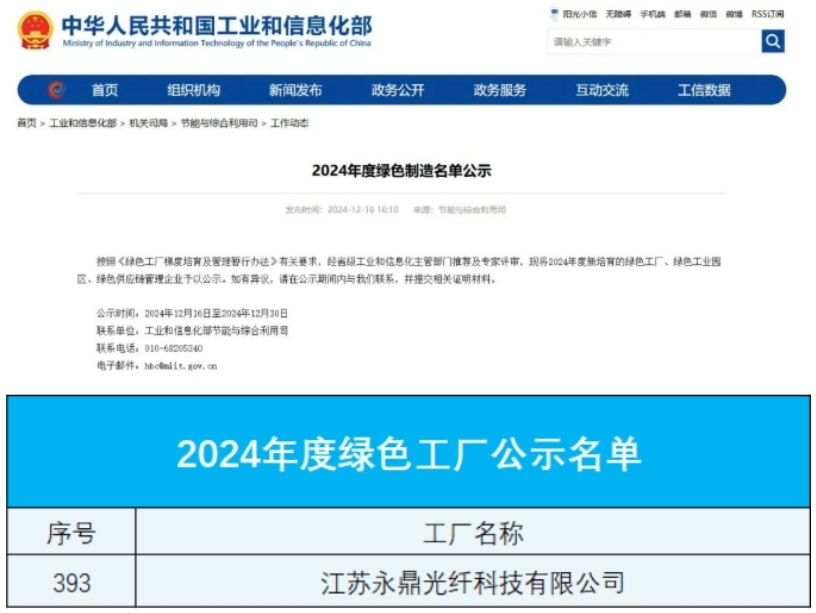The height and width of the screenshot is (613, 816).
Task: Click the cell 江苏永鼎光纤科技有限公司
Action: (x=473, y=582)
